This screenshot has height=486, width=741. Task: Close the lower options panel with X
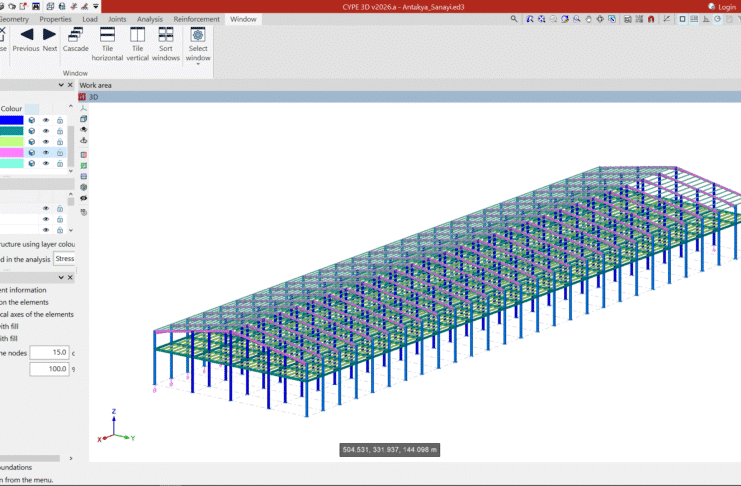tap(70, 278)
